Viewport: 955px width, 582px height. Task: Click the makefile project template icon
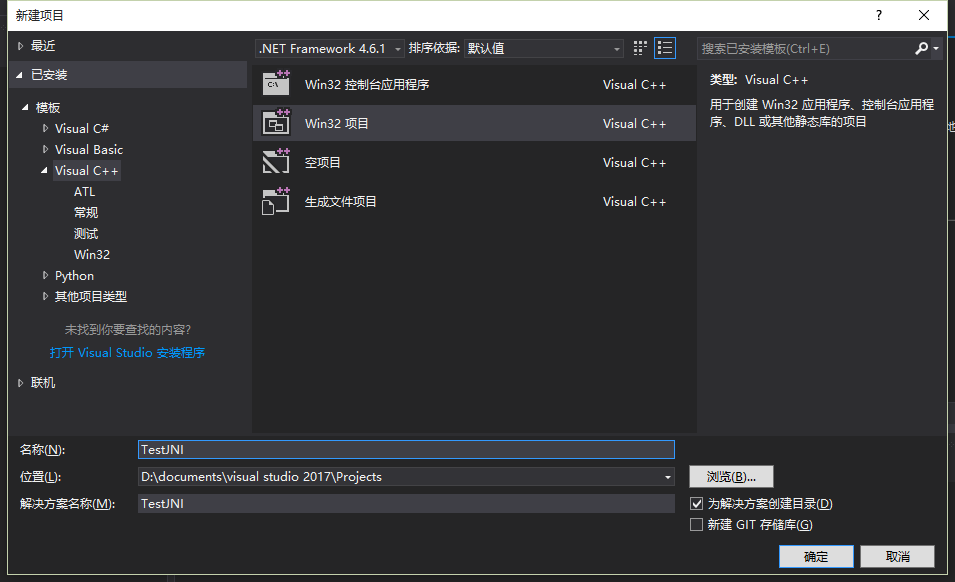tap(275, 201)
